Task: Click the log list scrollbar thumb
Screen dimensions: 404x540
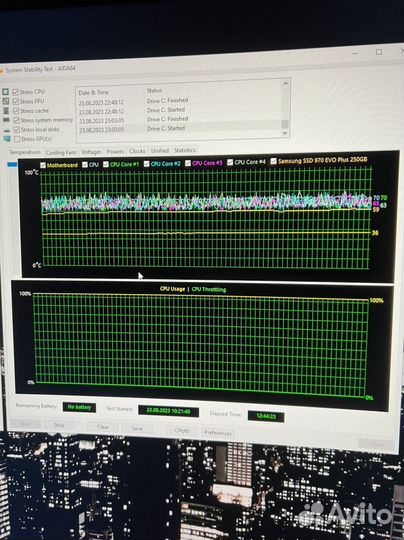Action: [285, 124]
